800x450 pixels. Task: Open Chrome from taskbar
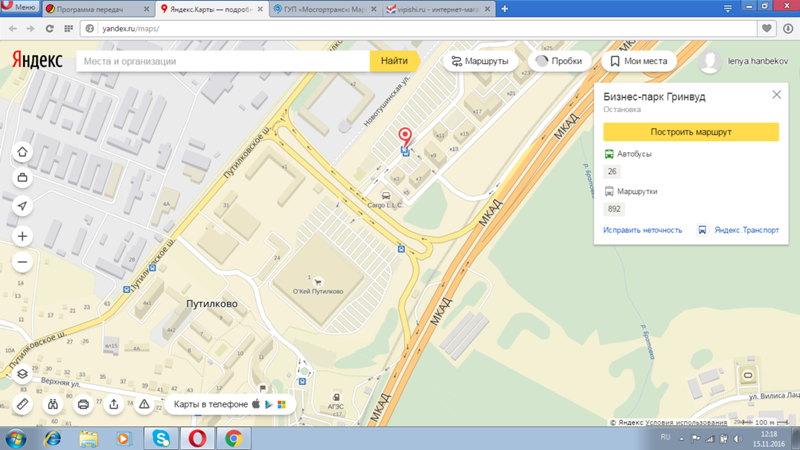[x=234, y=439]
